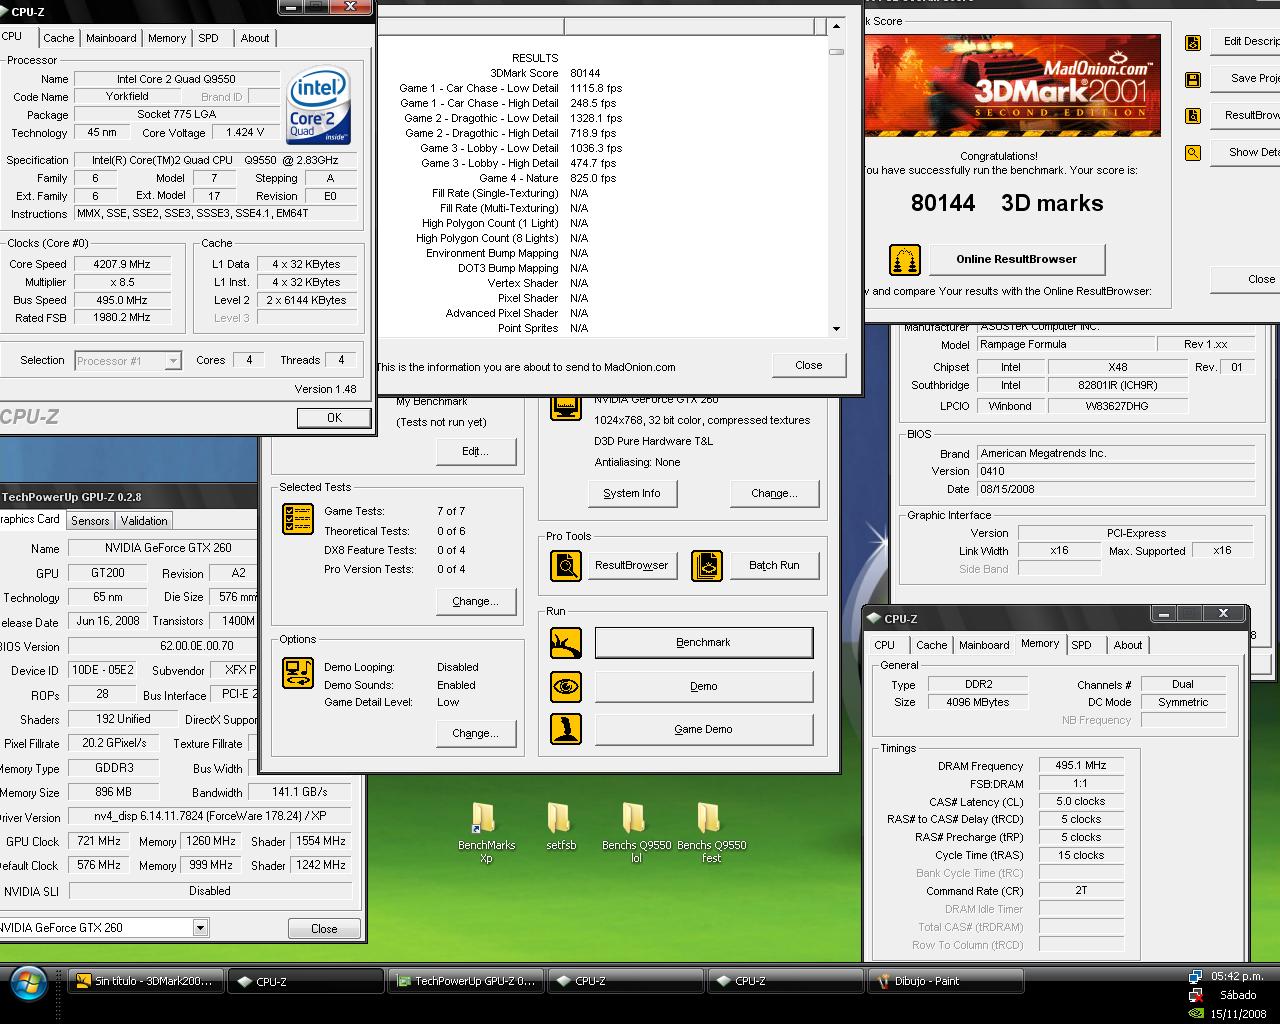Screen dimensions: 1280x1024
Task: Click the ResultBrowser icon in score window
Action: click(1193, 116)
